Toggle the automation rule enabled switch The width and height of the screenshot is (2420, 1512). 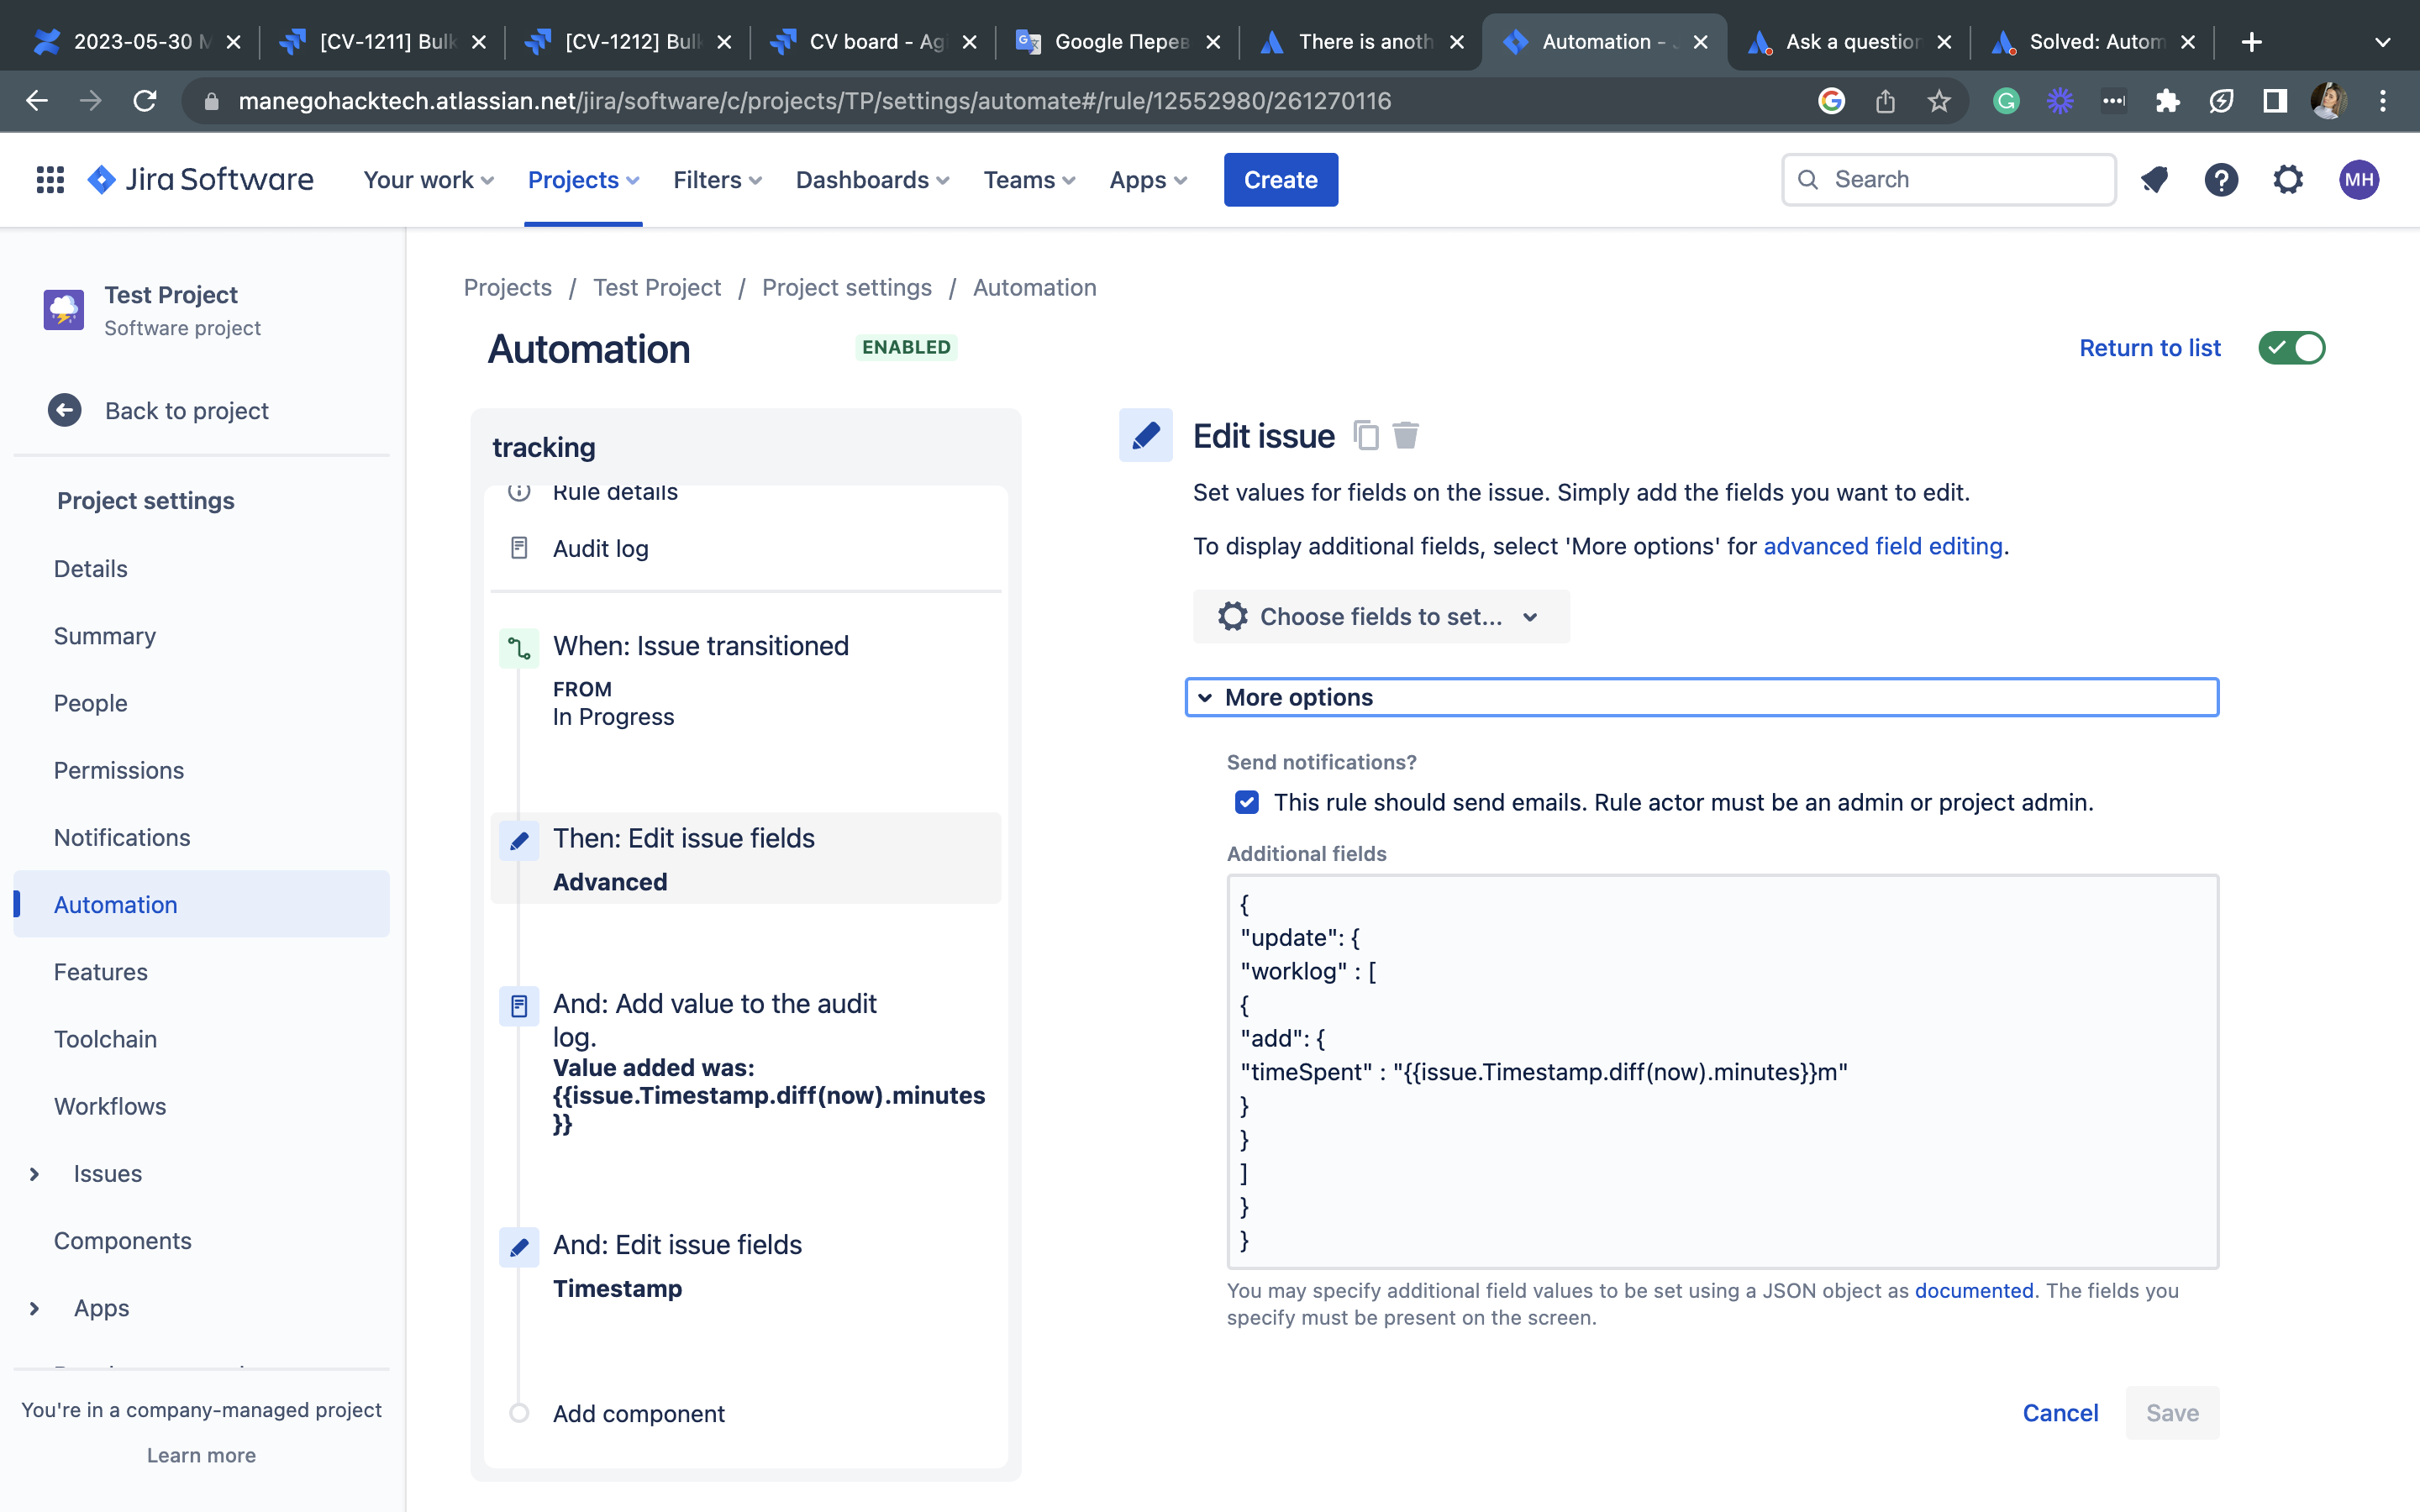point(2292,348)
